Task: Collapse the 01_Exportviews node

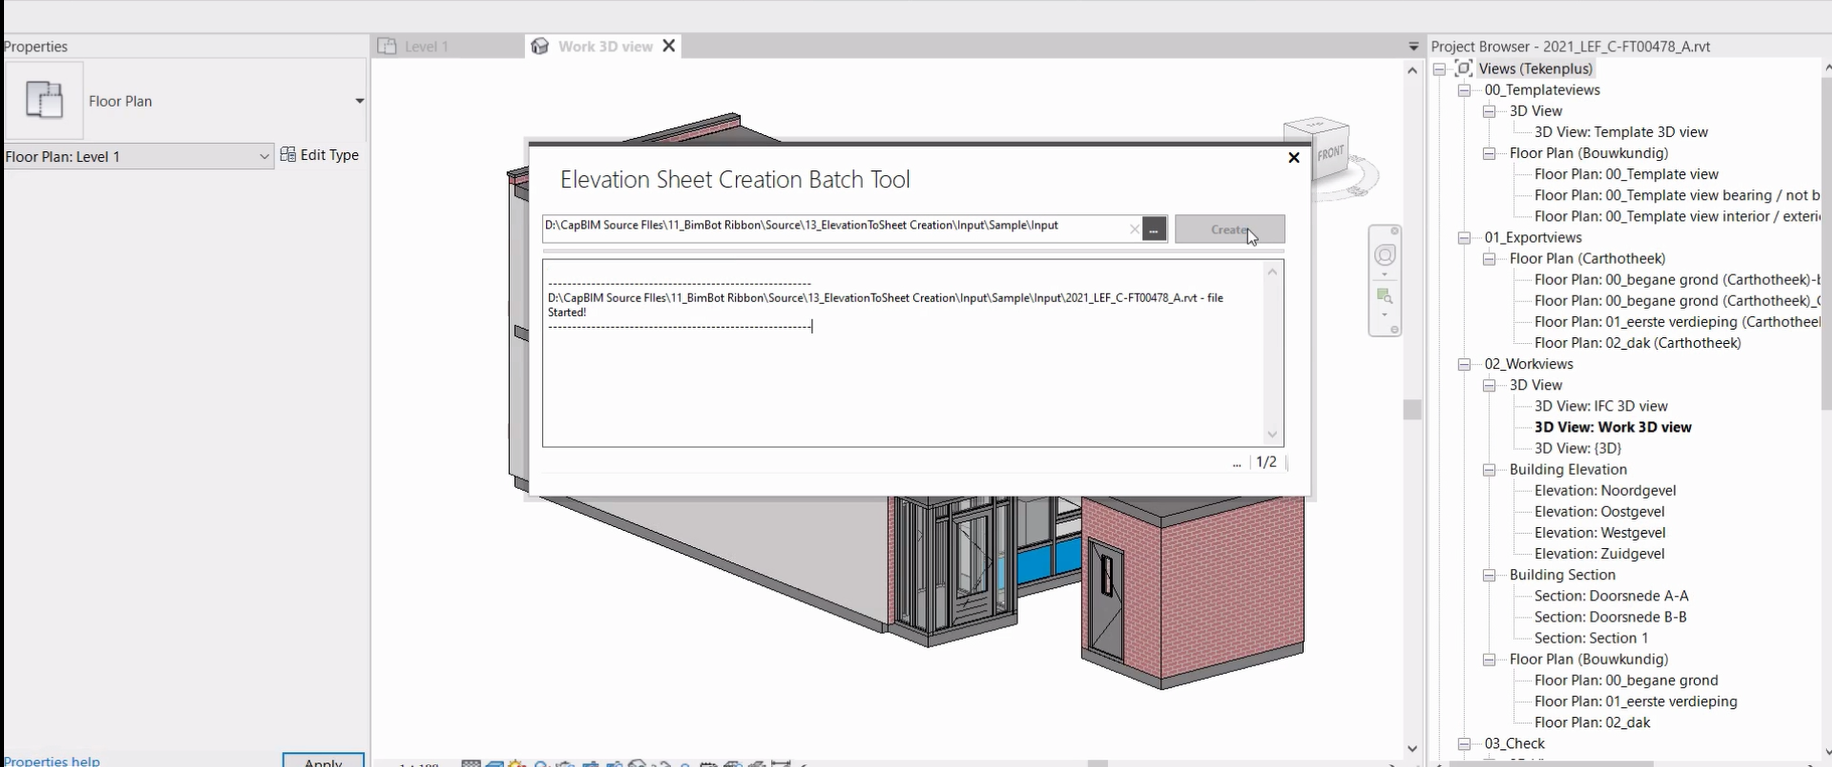Action: coord(1464,238)
